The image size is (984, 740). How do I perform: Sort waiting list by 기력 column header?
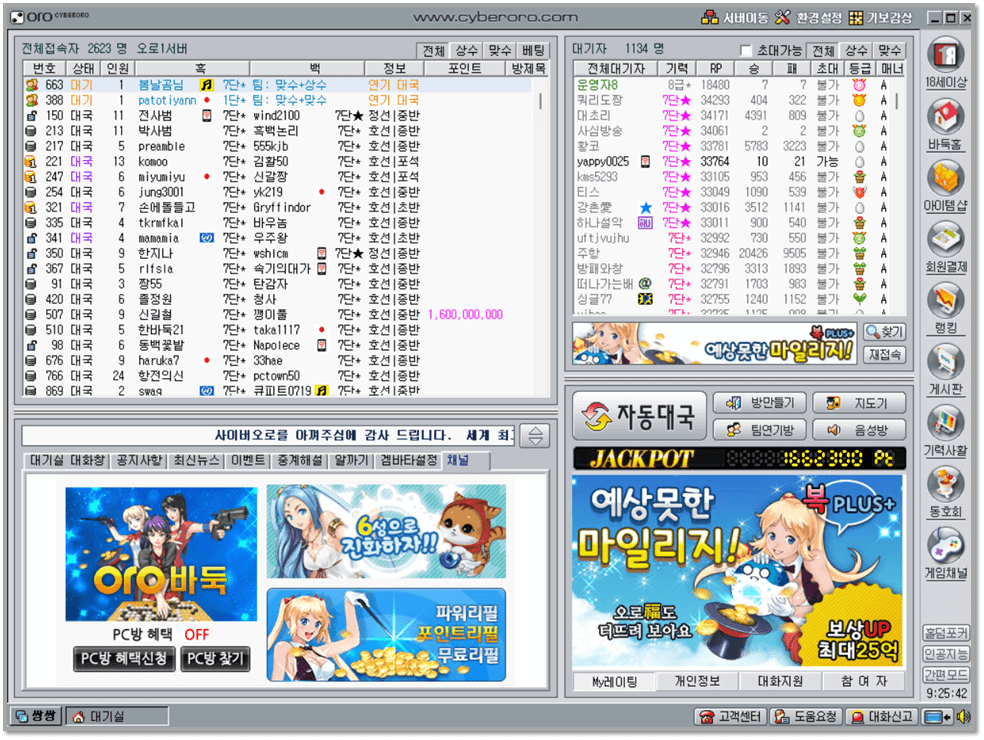676,68
